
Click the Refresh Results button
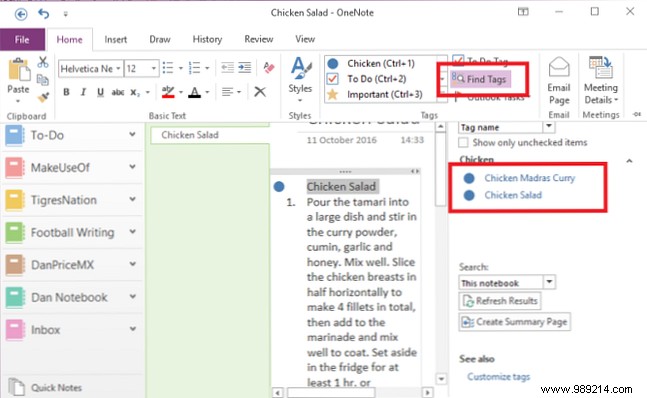pos(500,301)
